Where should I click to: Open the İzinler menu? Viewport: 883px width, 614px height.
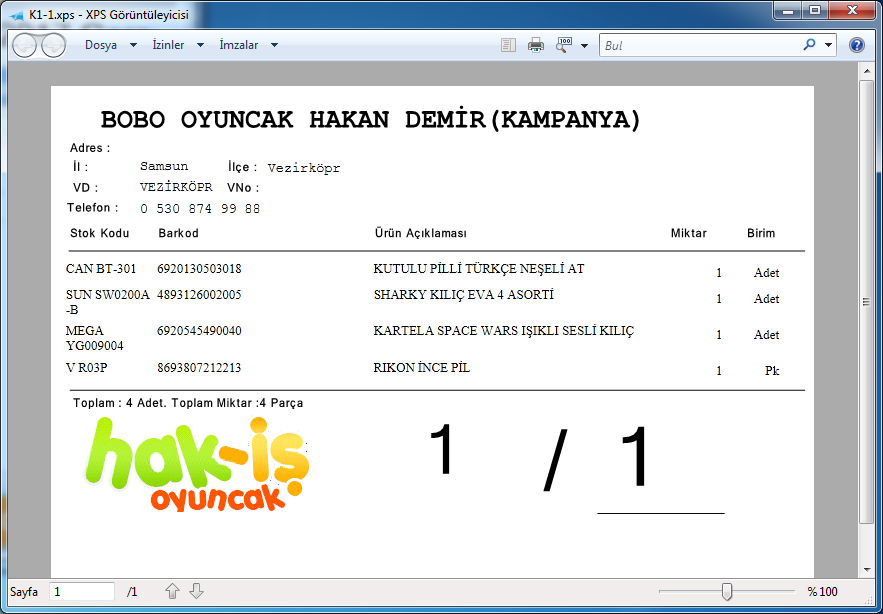(x=168, y=45)
